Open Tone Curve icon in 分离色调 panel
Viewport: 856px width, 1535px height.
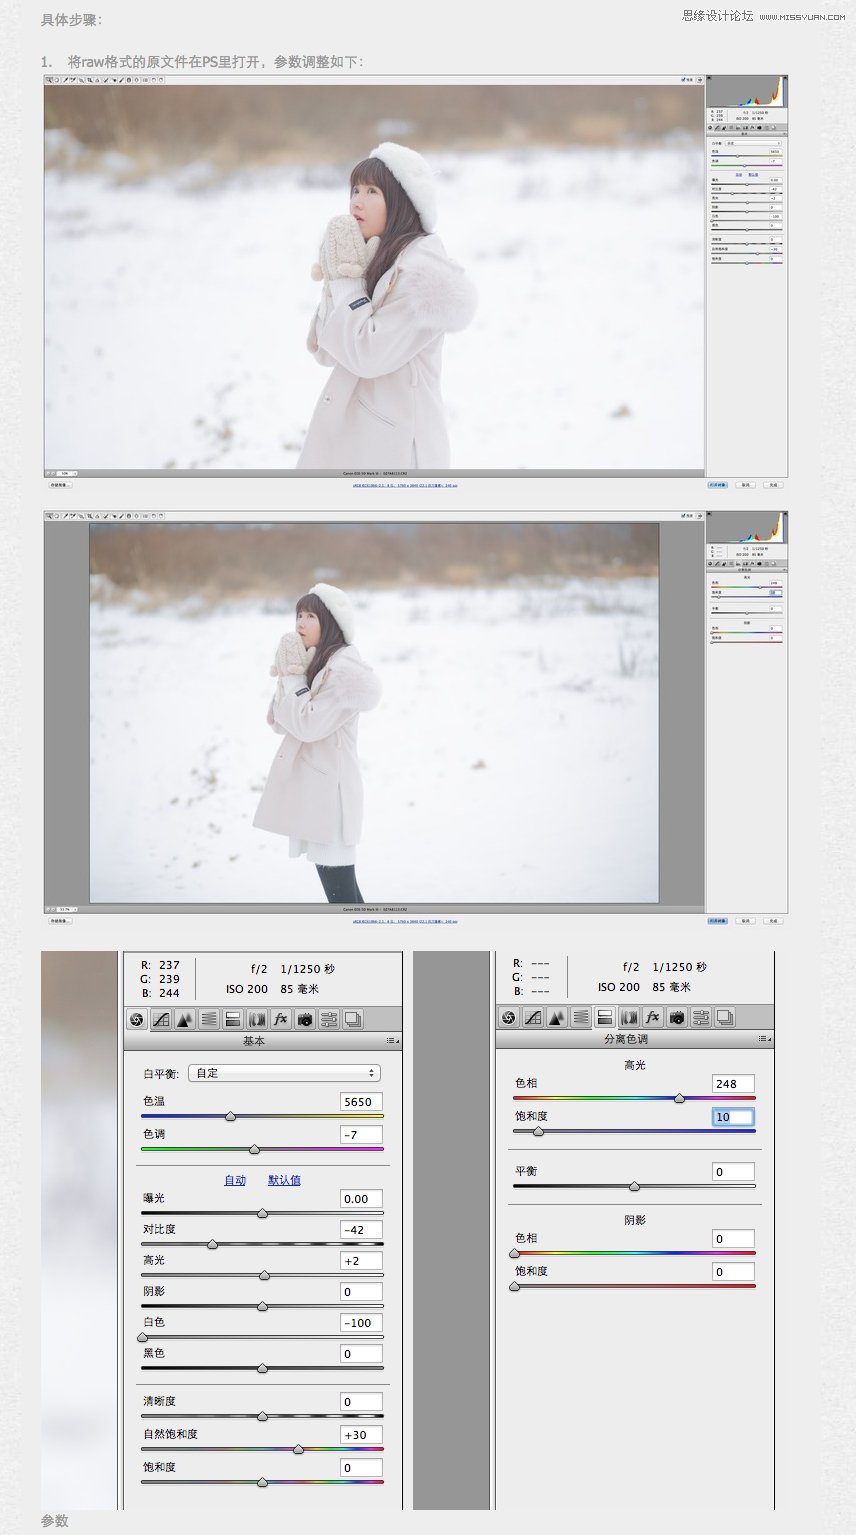pos(533,1017)
